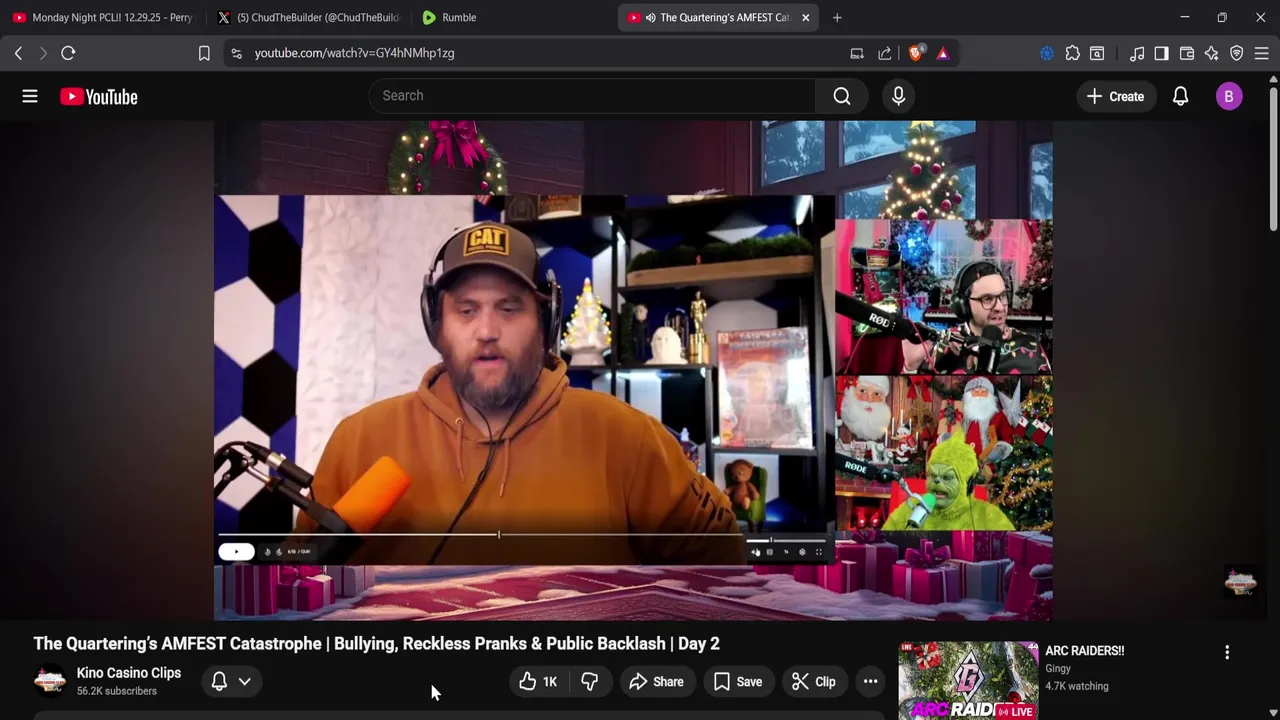The width and height of the screenshot is (1280, 720).
Task: Go back with the browser back arrow
Action: (x=18, y=53)
